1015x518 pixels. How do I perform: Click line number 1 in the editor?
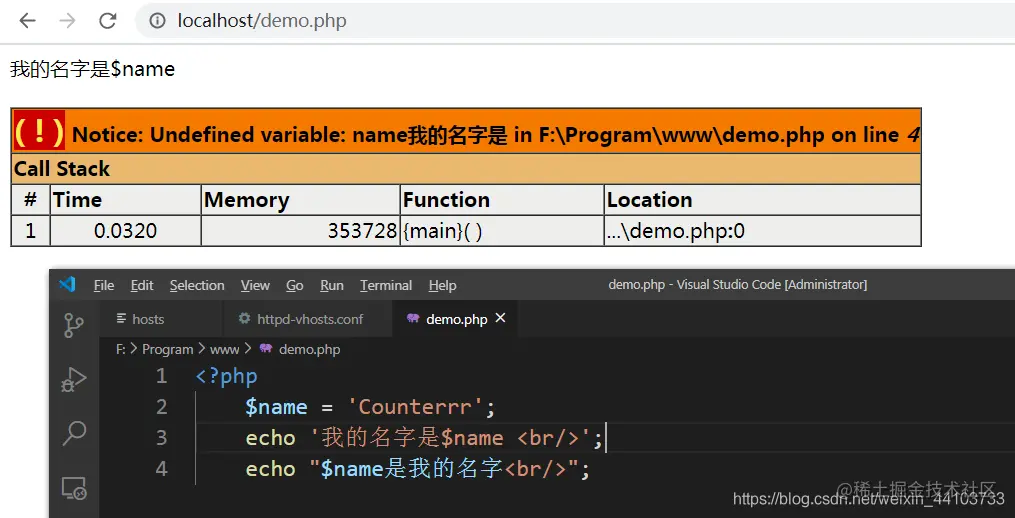(x=162, y=376)
